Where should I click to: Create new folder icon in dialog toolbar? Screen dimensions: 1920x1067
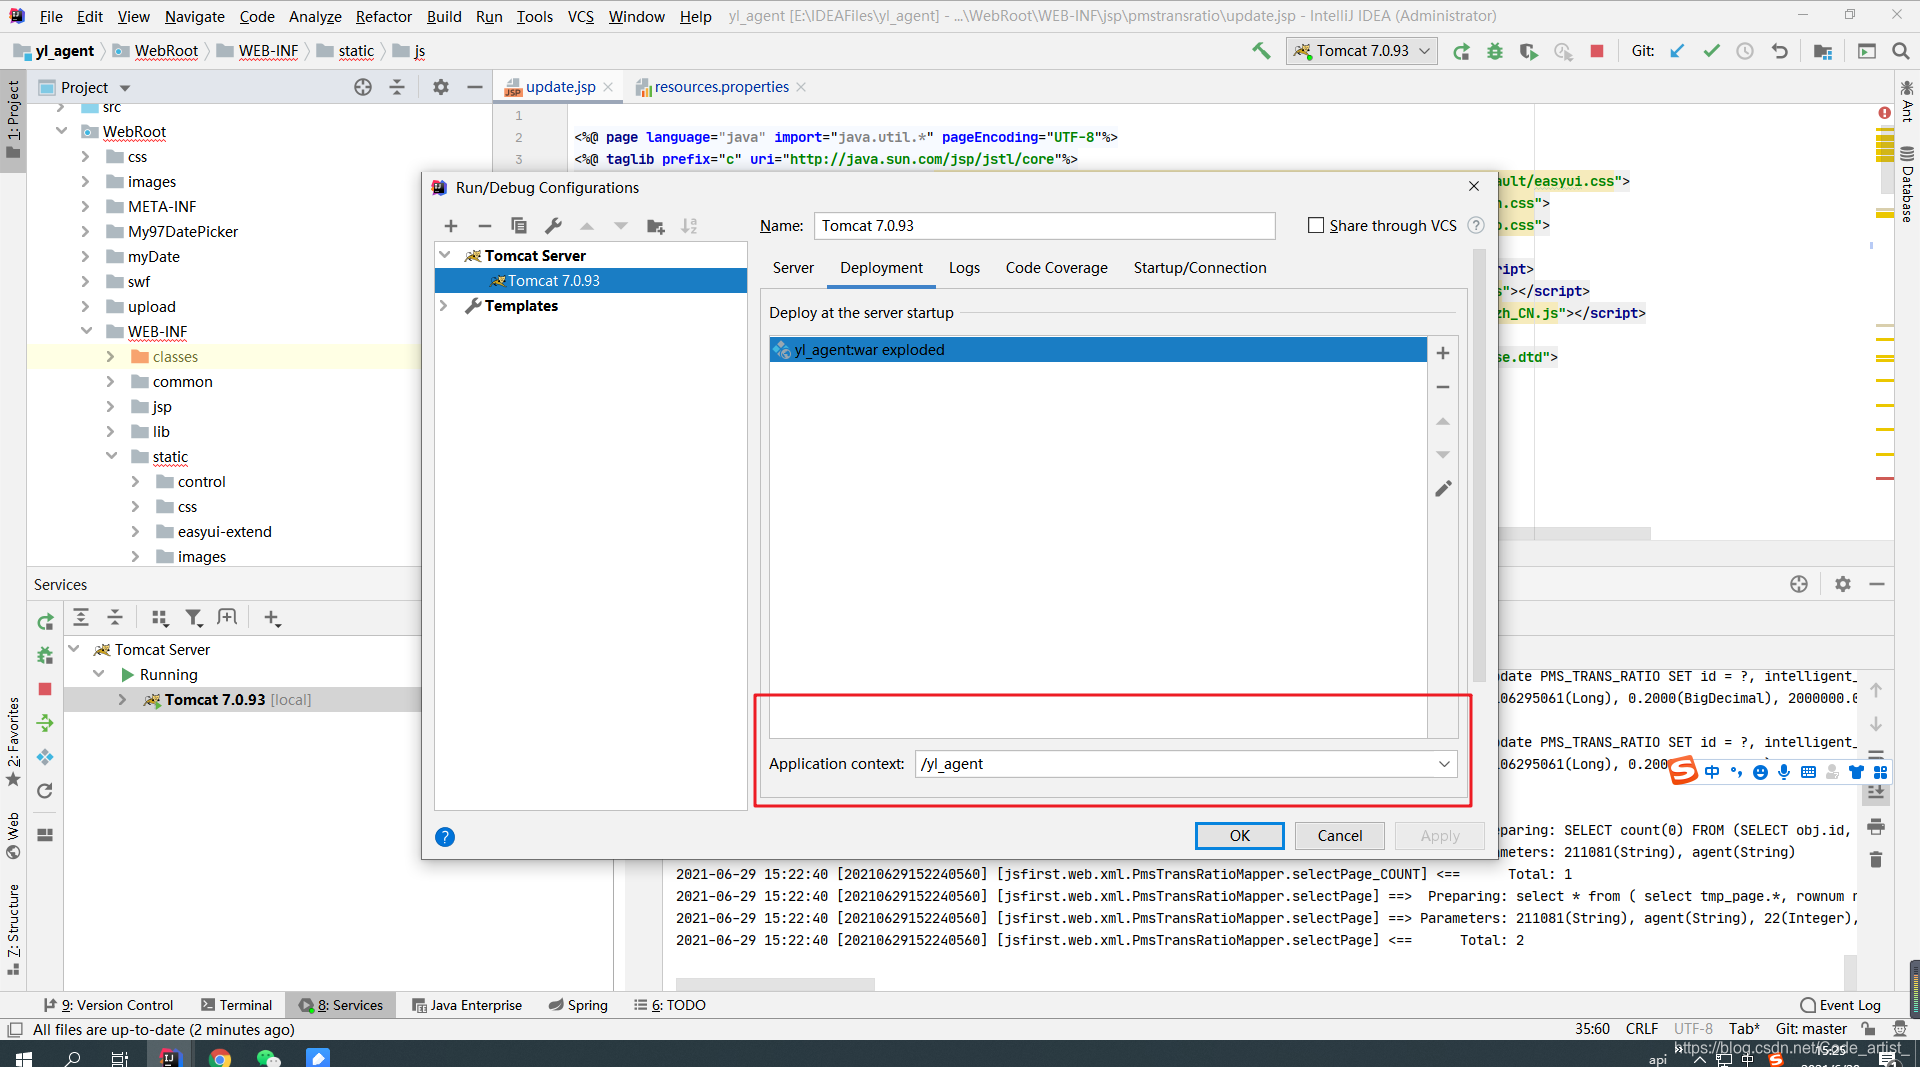coord(656,226)
